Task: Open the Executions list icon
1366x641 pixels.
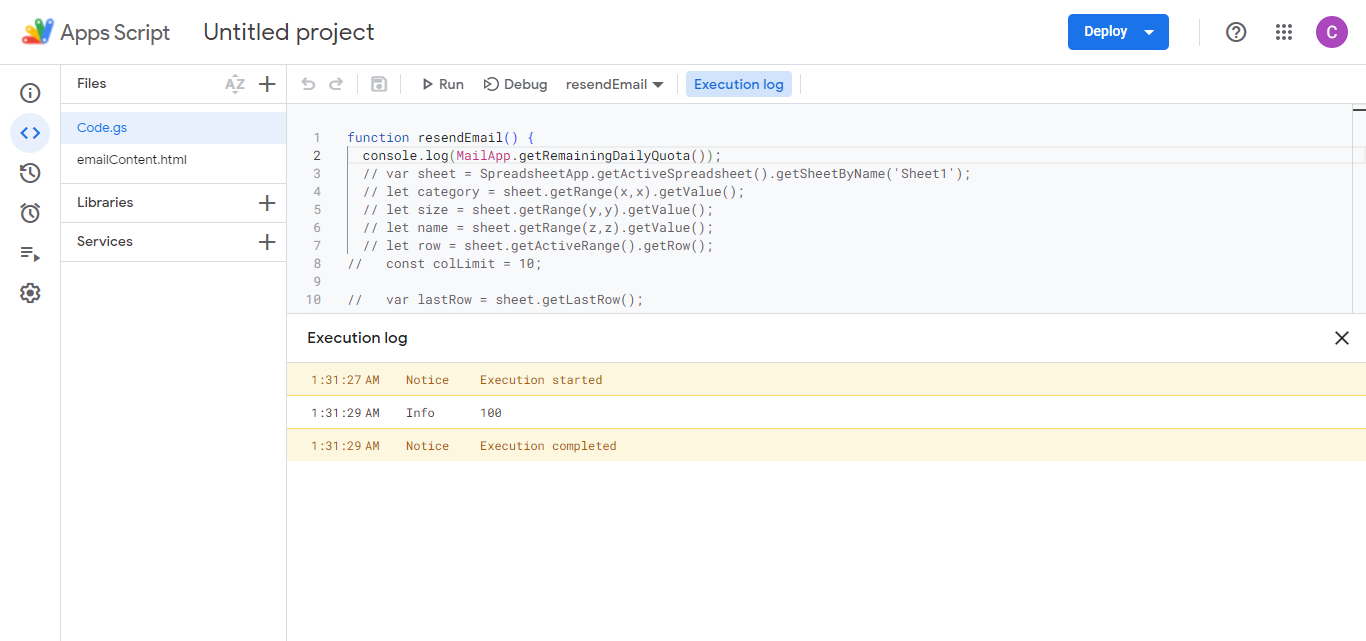Action: point(30,253)
